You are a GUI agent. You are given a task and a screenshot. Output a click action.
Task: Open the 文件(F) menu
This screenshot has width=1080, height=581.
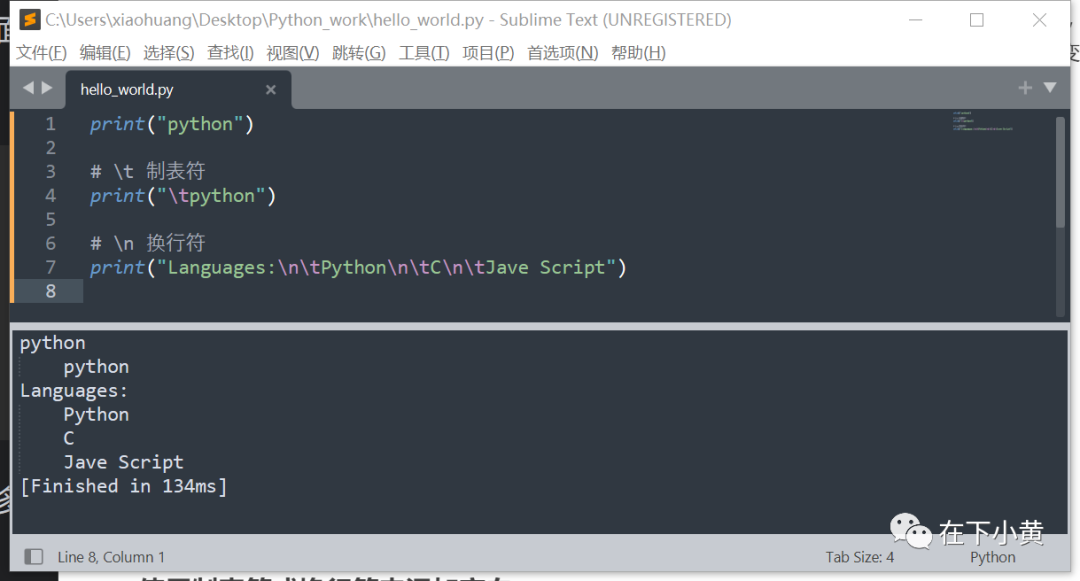coord(41,53)
